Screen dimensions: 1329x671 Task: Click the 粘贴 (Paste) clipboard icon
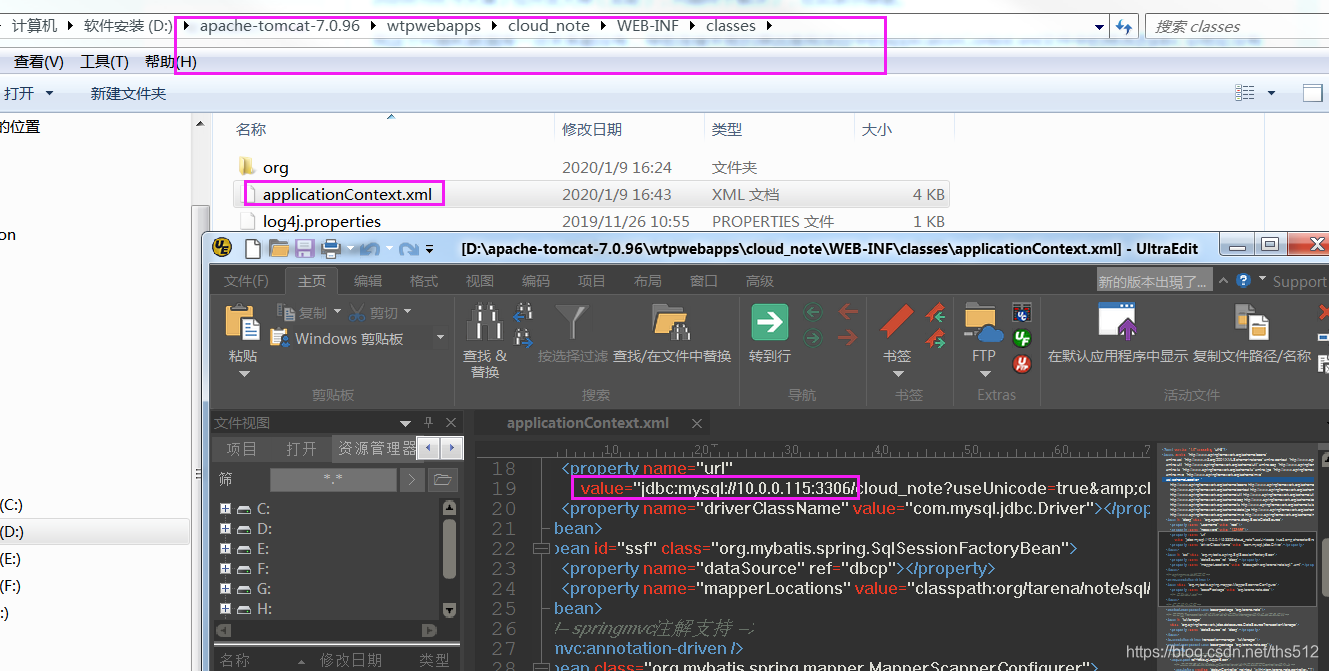click(x=243, y=323)
